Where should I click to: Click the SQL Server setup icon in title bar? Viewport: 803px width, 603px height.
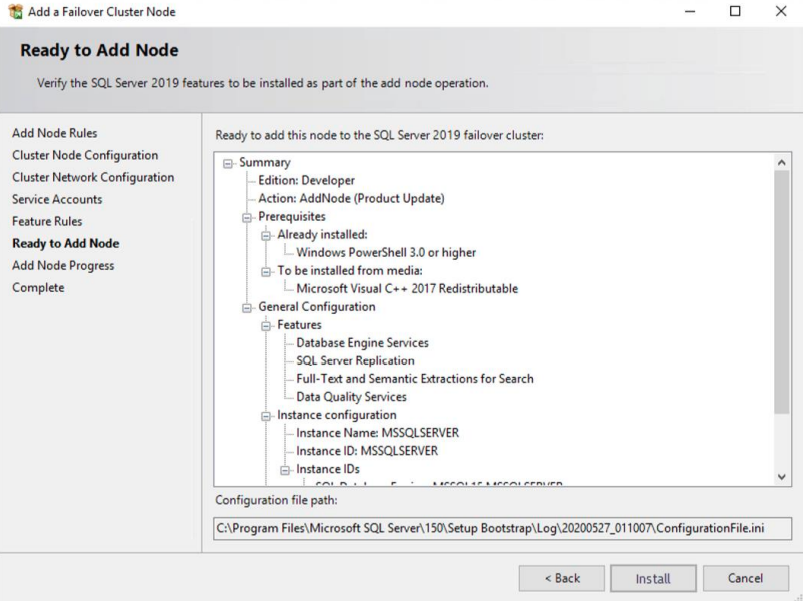point(15,11)
